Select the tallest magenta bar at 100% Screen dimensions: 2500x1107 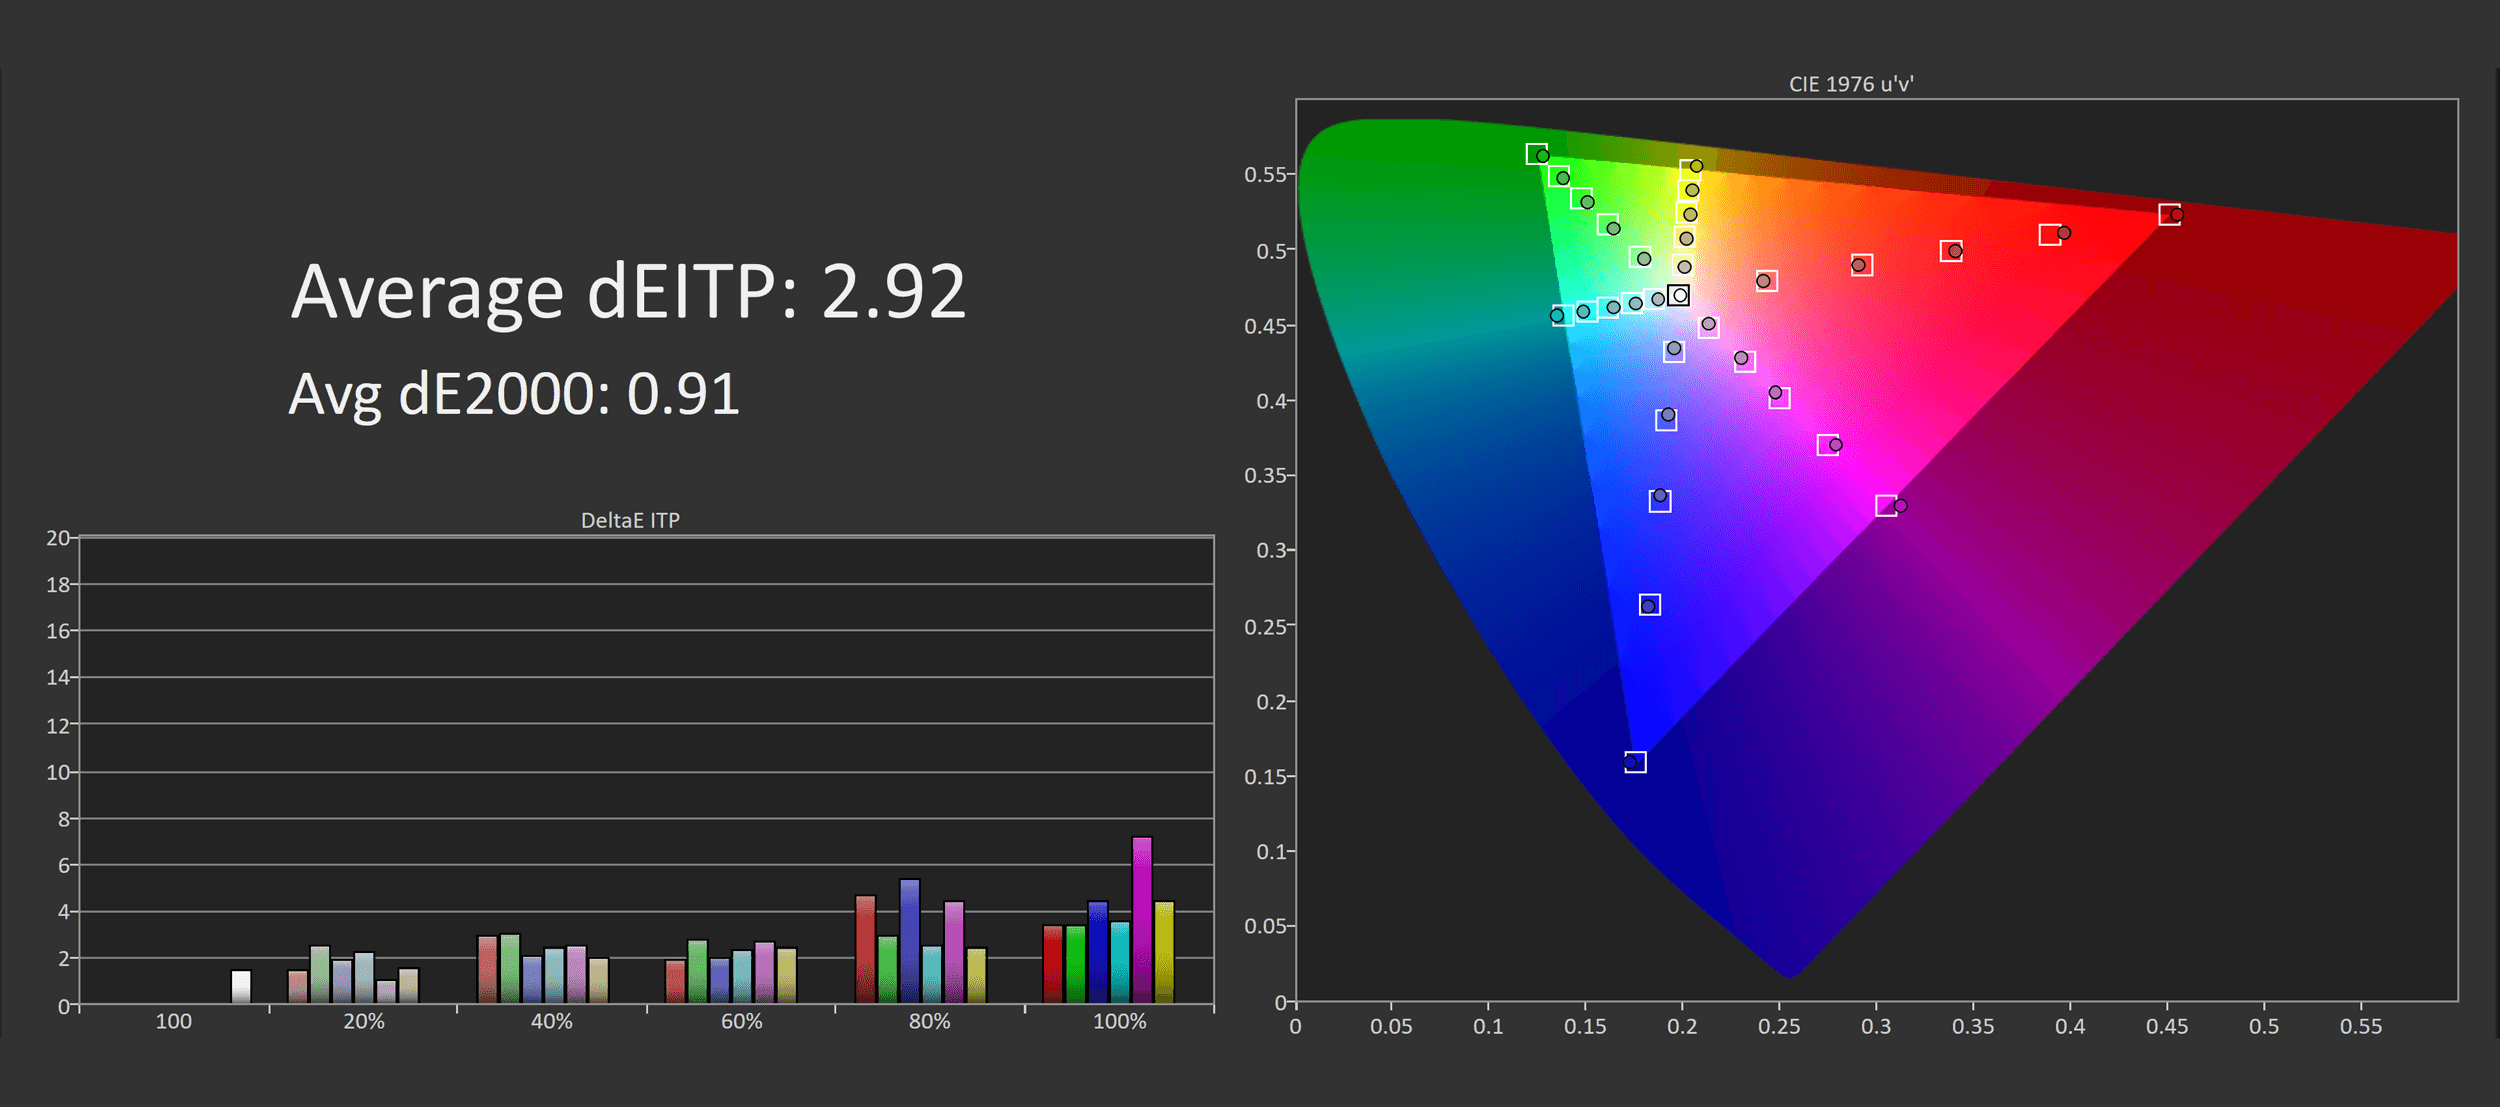pos(1142,919)
